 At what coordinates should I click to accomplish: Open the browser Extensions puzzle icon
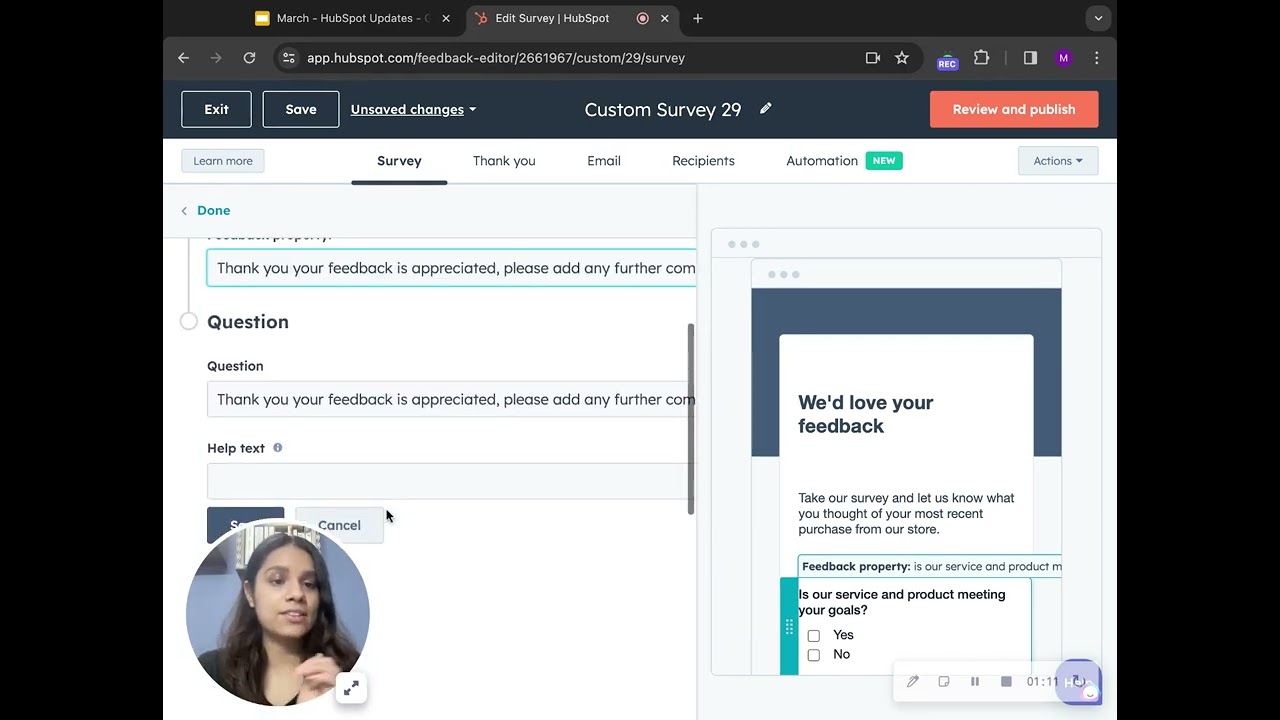click(982, 58)
